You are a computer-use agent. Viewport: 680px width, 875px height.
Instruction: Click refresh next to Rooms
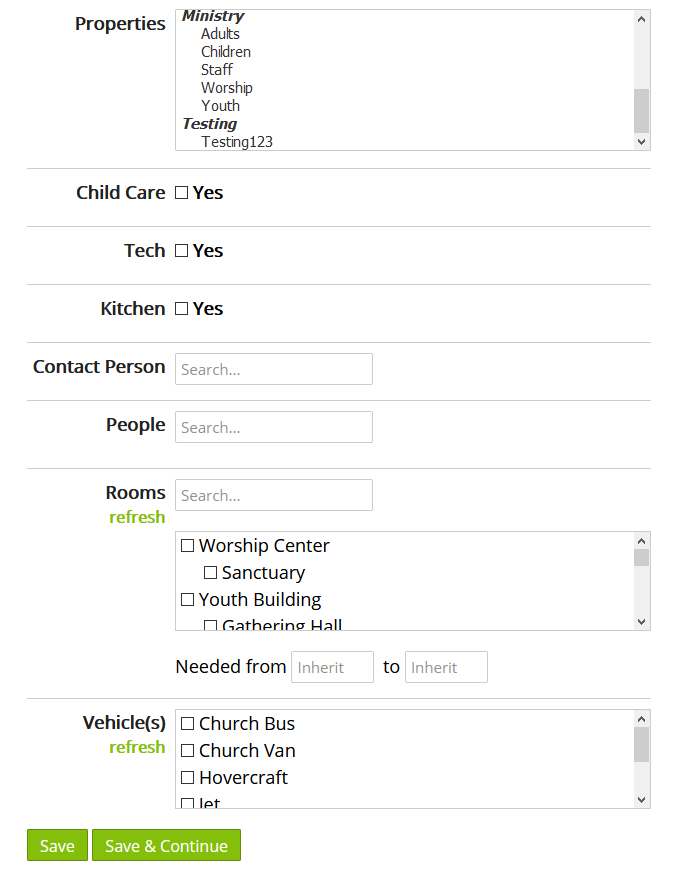click(x=137, y=517)
